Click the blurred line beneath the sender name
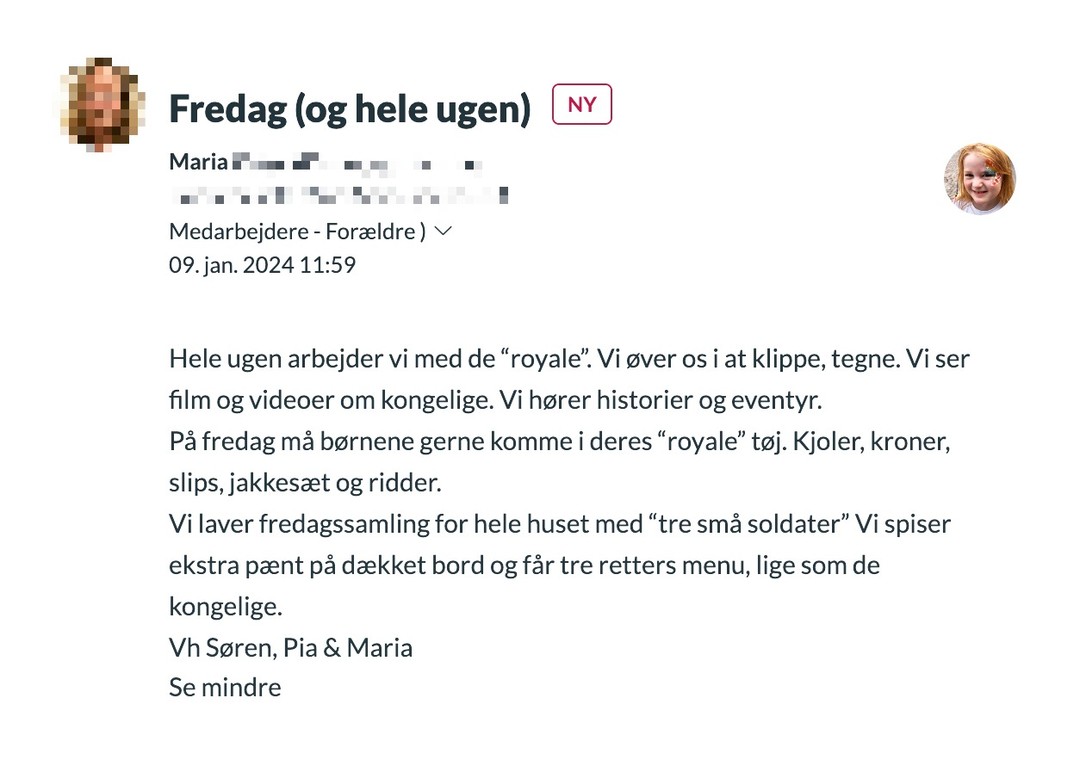Image resolution: width=1080 pixels, height=766 pixels. 338,192
